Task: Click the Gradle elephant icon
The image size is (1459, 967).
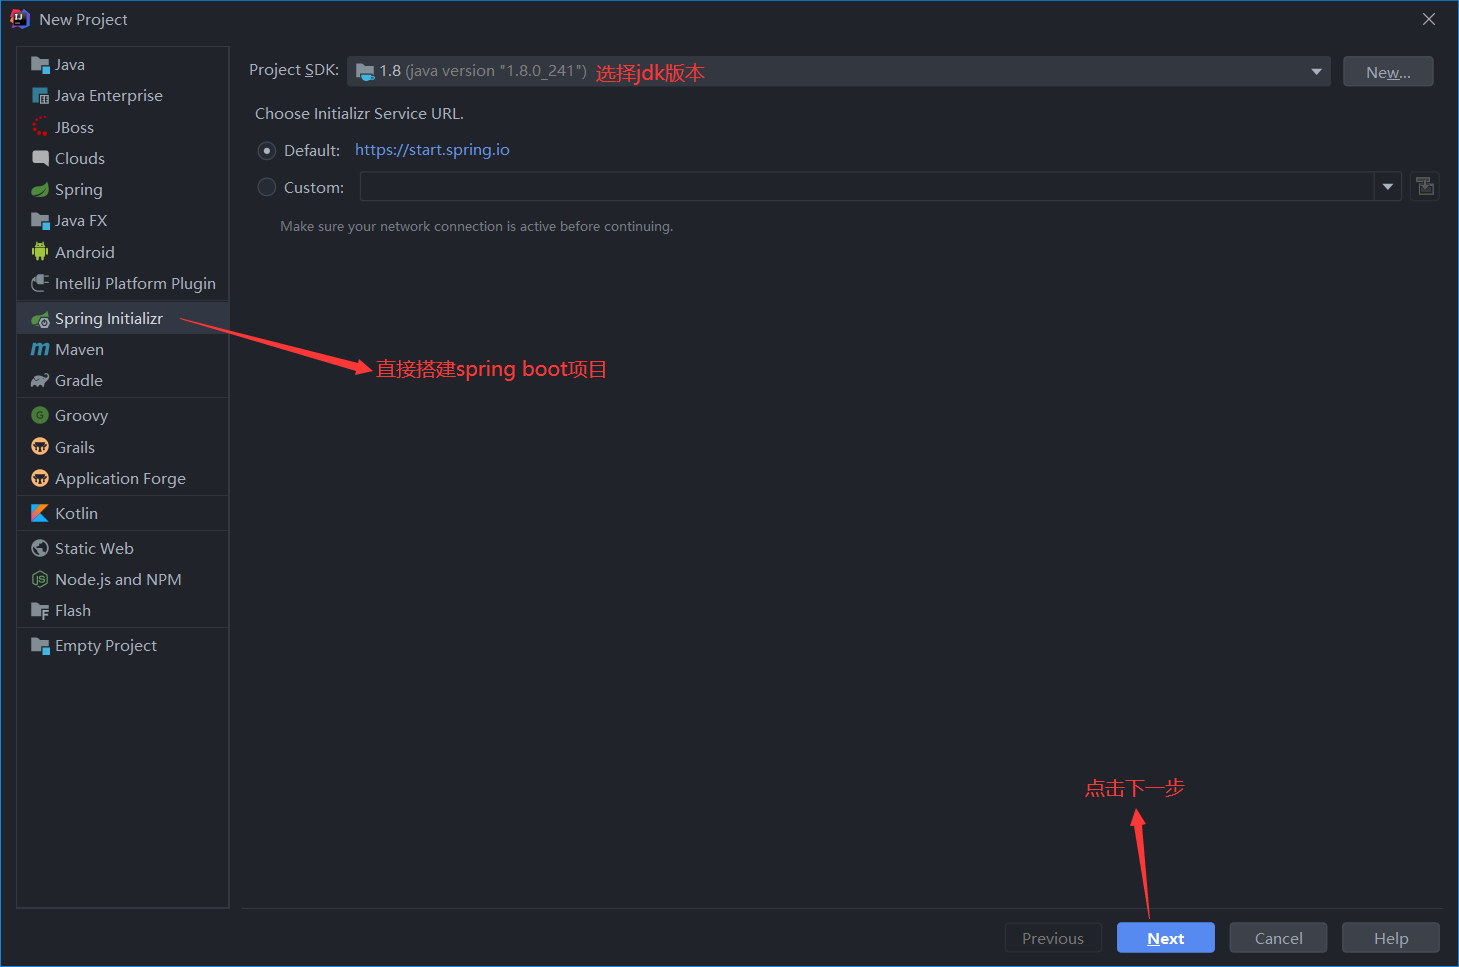Action: click(x=40, y=380)
